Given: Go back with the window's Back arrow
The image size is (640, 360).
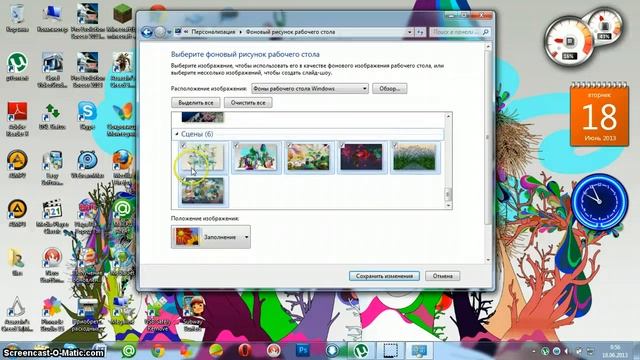Looking at the screenshot, I should pyautogui.click(x=147, y=32).
